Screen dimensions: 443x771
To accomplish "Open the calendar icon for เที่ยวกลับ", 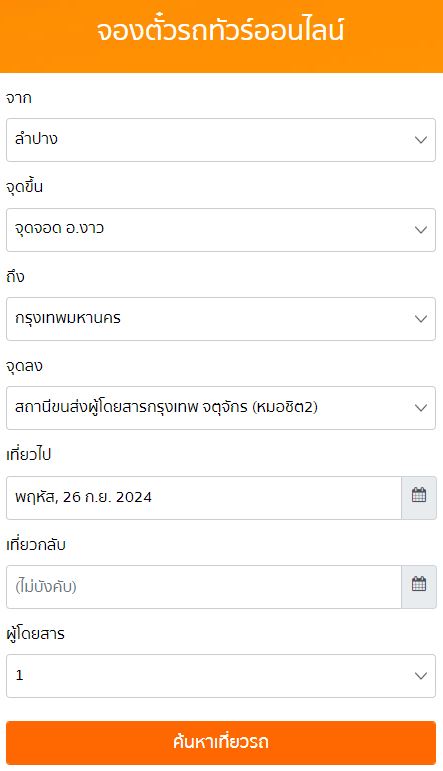I will pos(418,586).
